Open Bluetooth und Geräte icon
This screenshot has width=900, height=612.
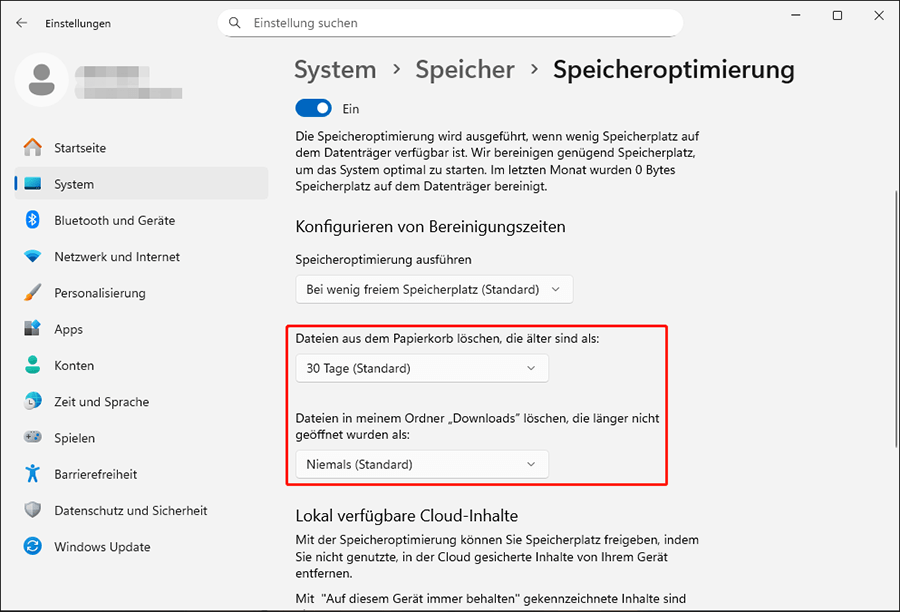[33, 220]
